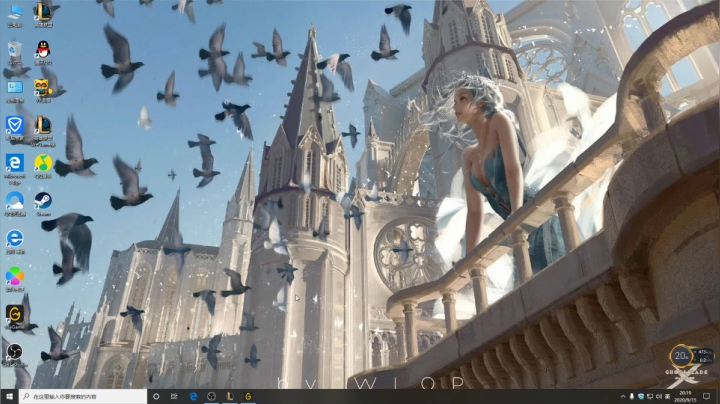
Task: Open the volume speaker tray icon
Action: click(659, 396)
